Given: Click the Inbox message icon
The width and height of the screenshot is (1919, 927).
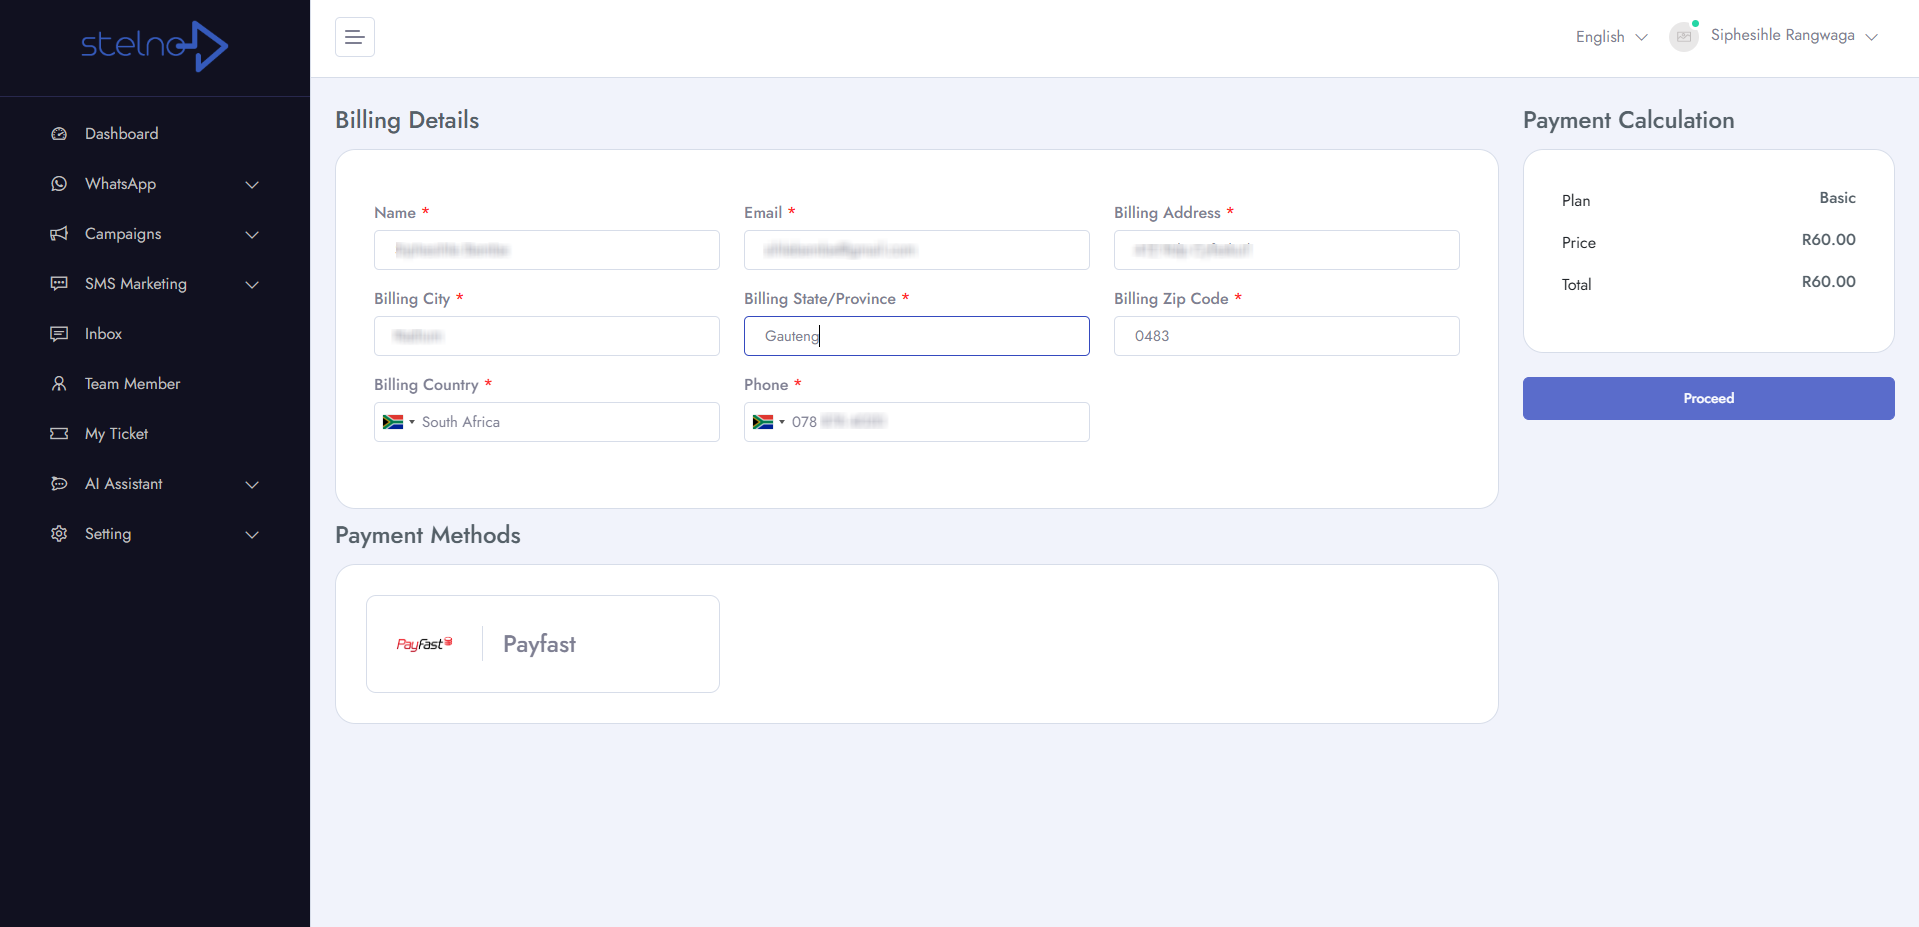Looking at the screenshot, I should coord(59,334).
